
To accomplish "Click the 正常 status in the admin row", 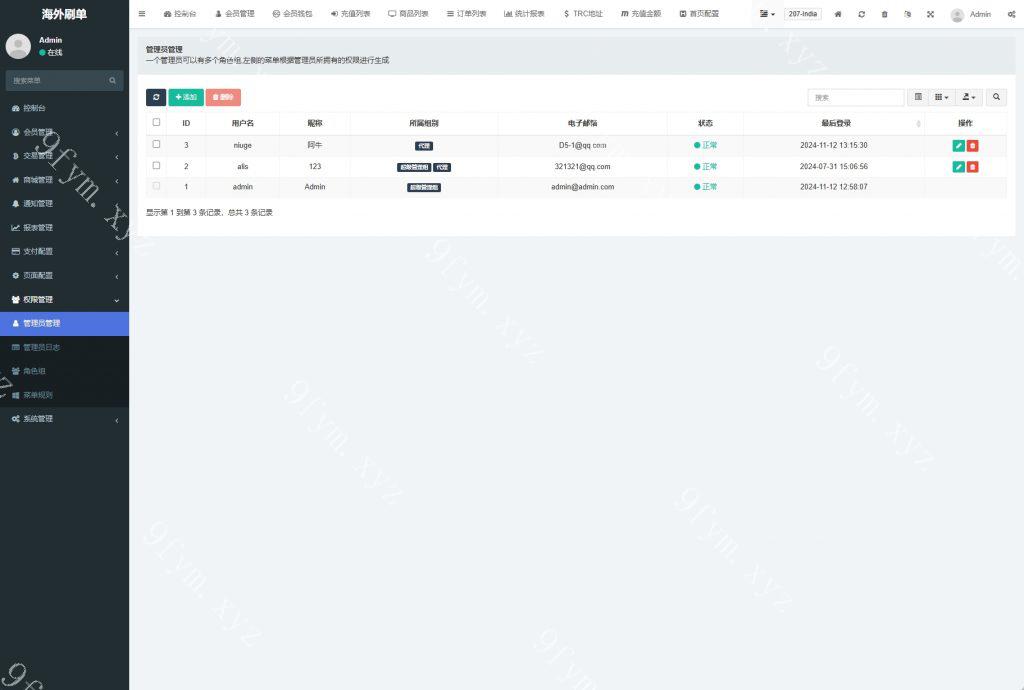I will point(705,187).
